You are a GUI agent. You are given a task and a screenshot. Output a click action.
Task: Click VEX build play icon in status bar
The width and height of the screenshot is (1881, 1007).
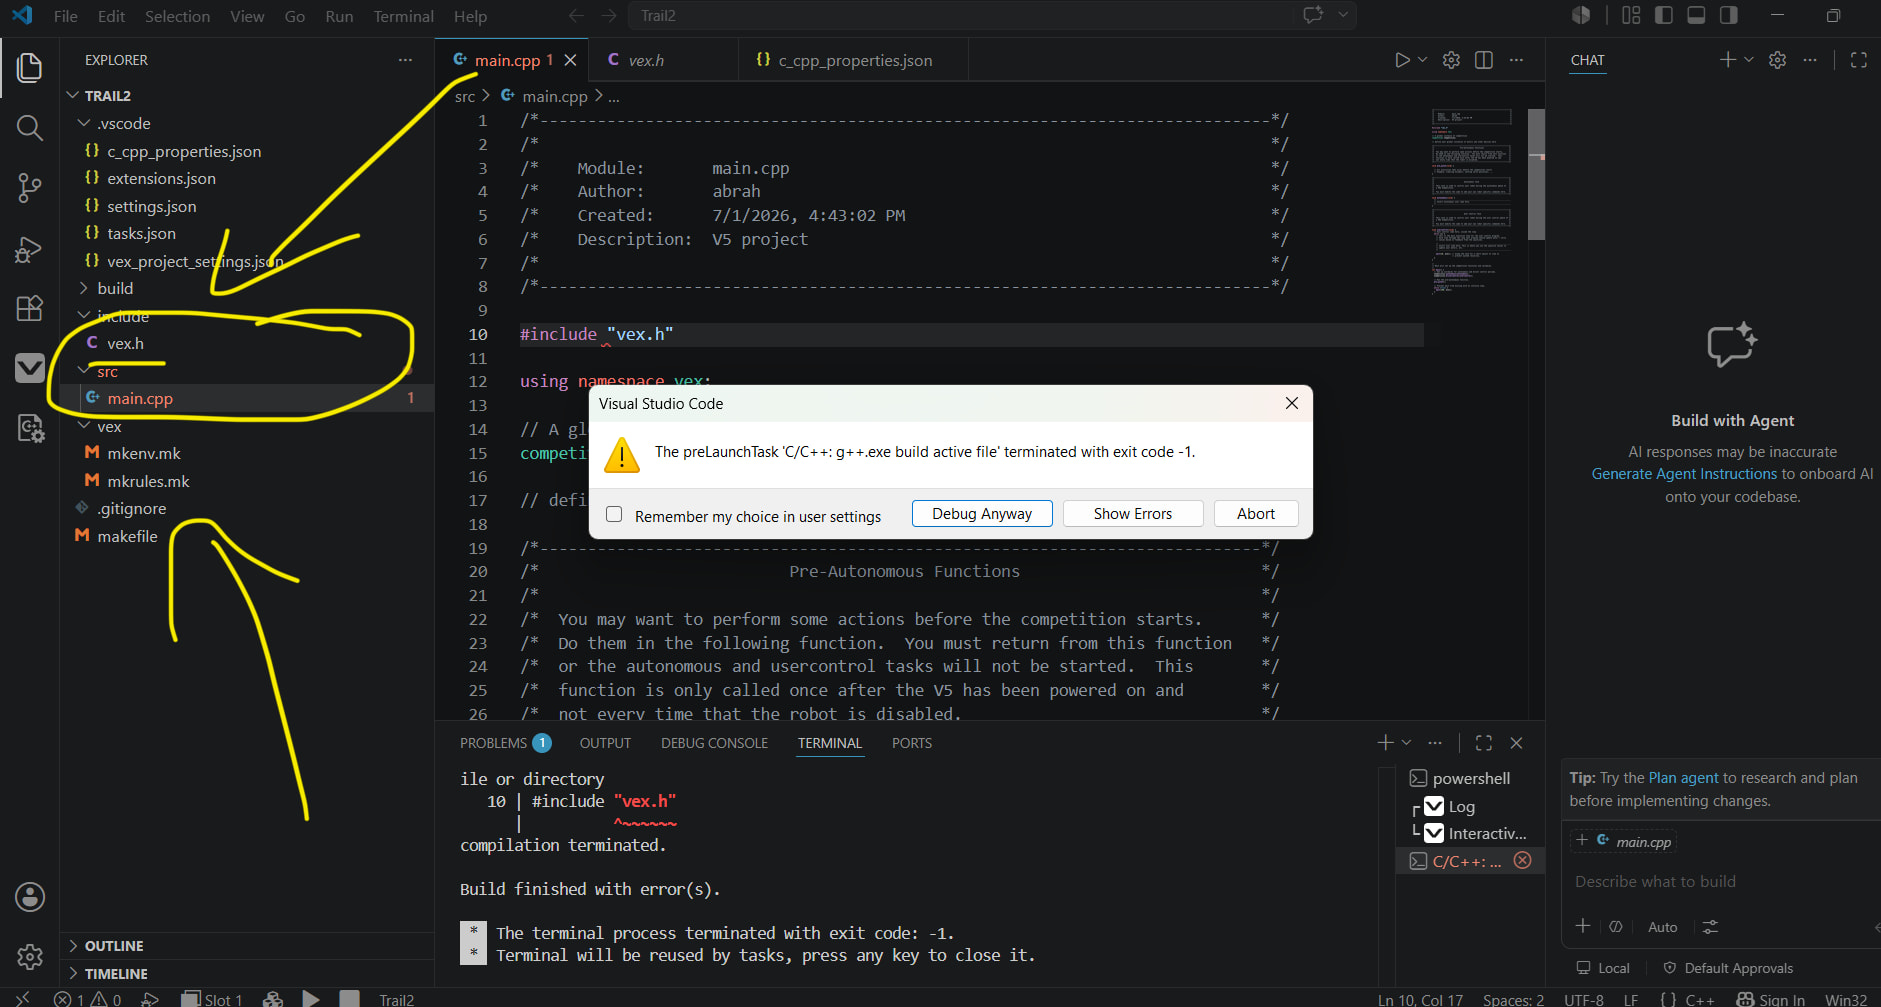311,999
